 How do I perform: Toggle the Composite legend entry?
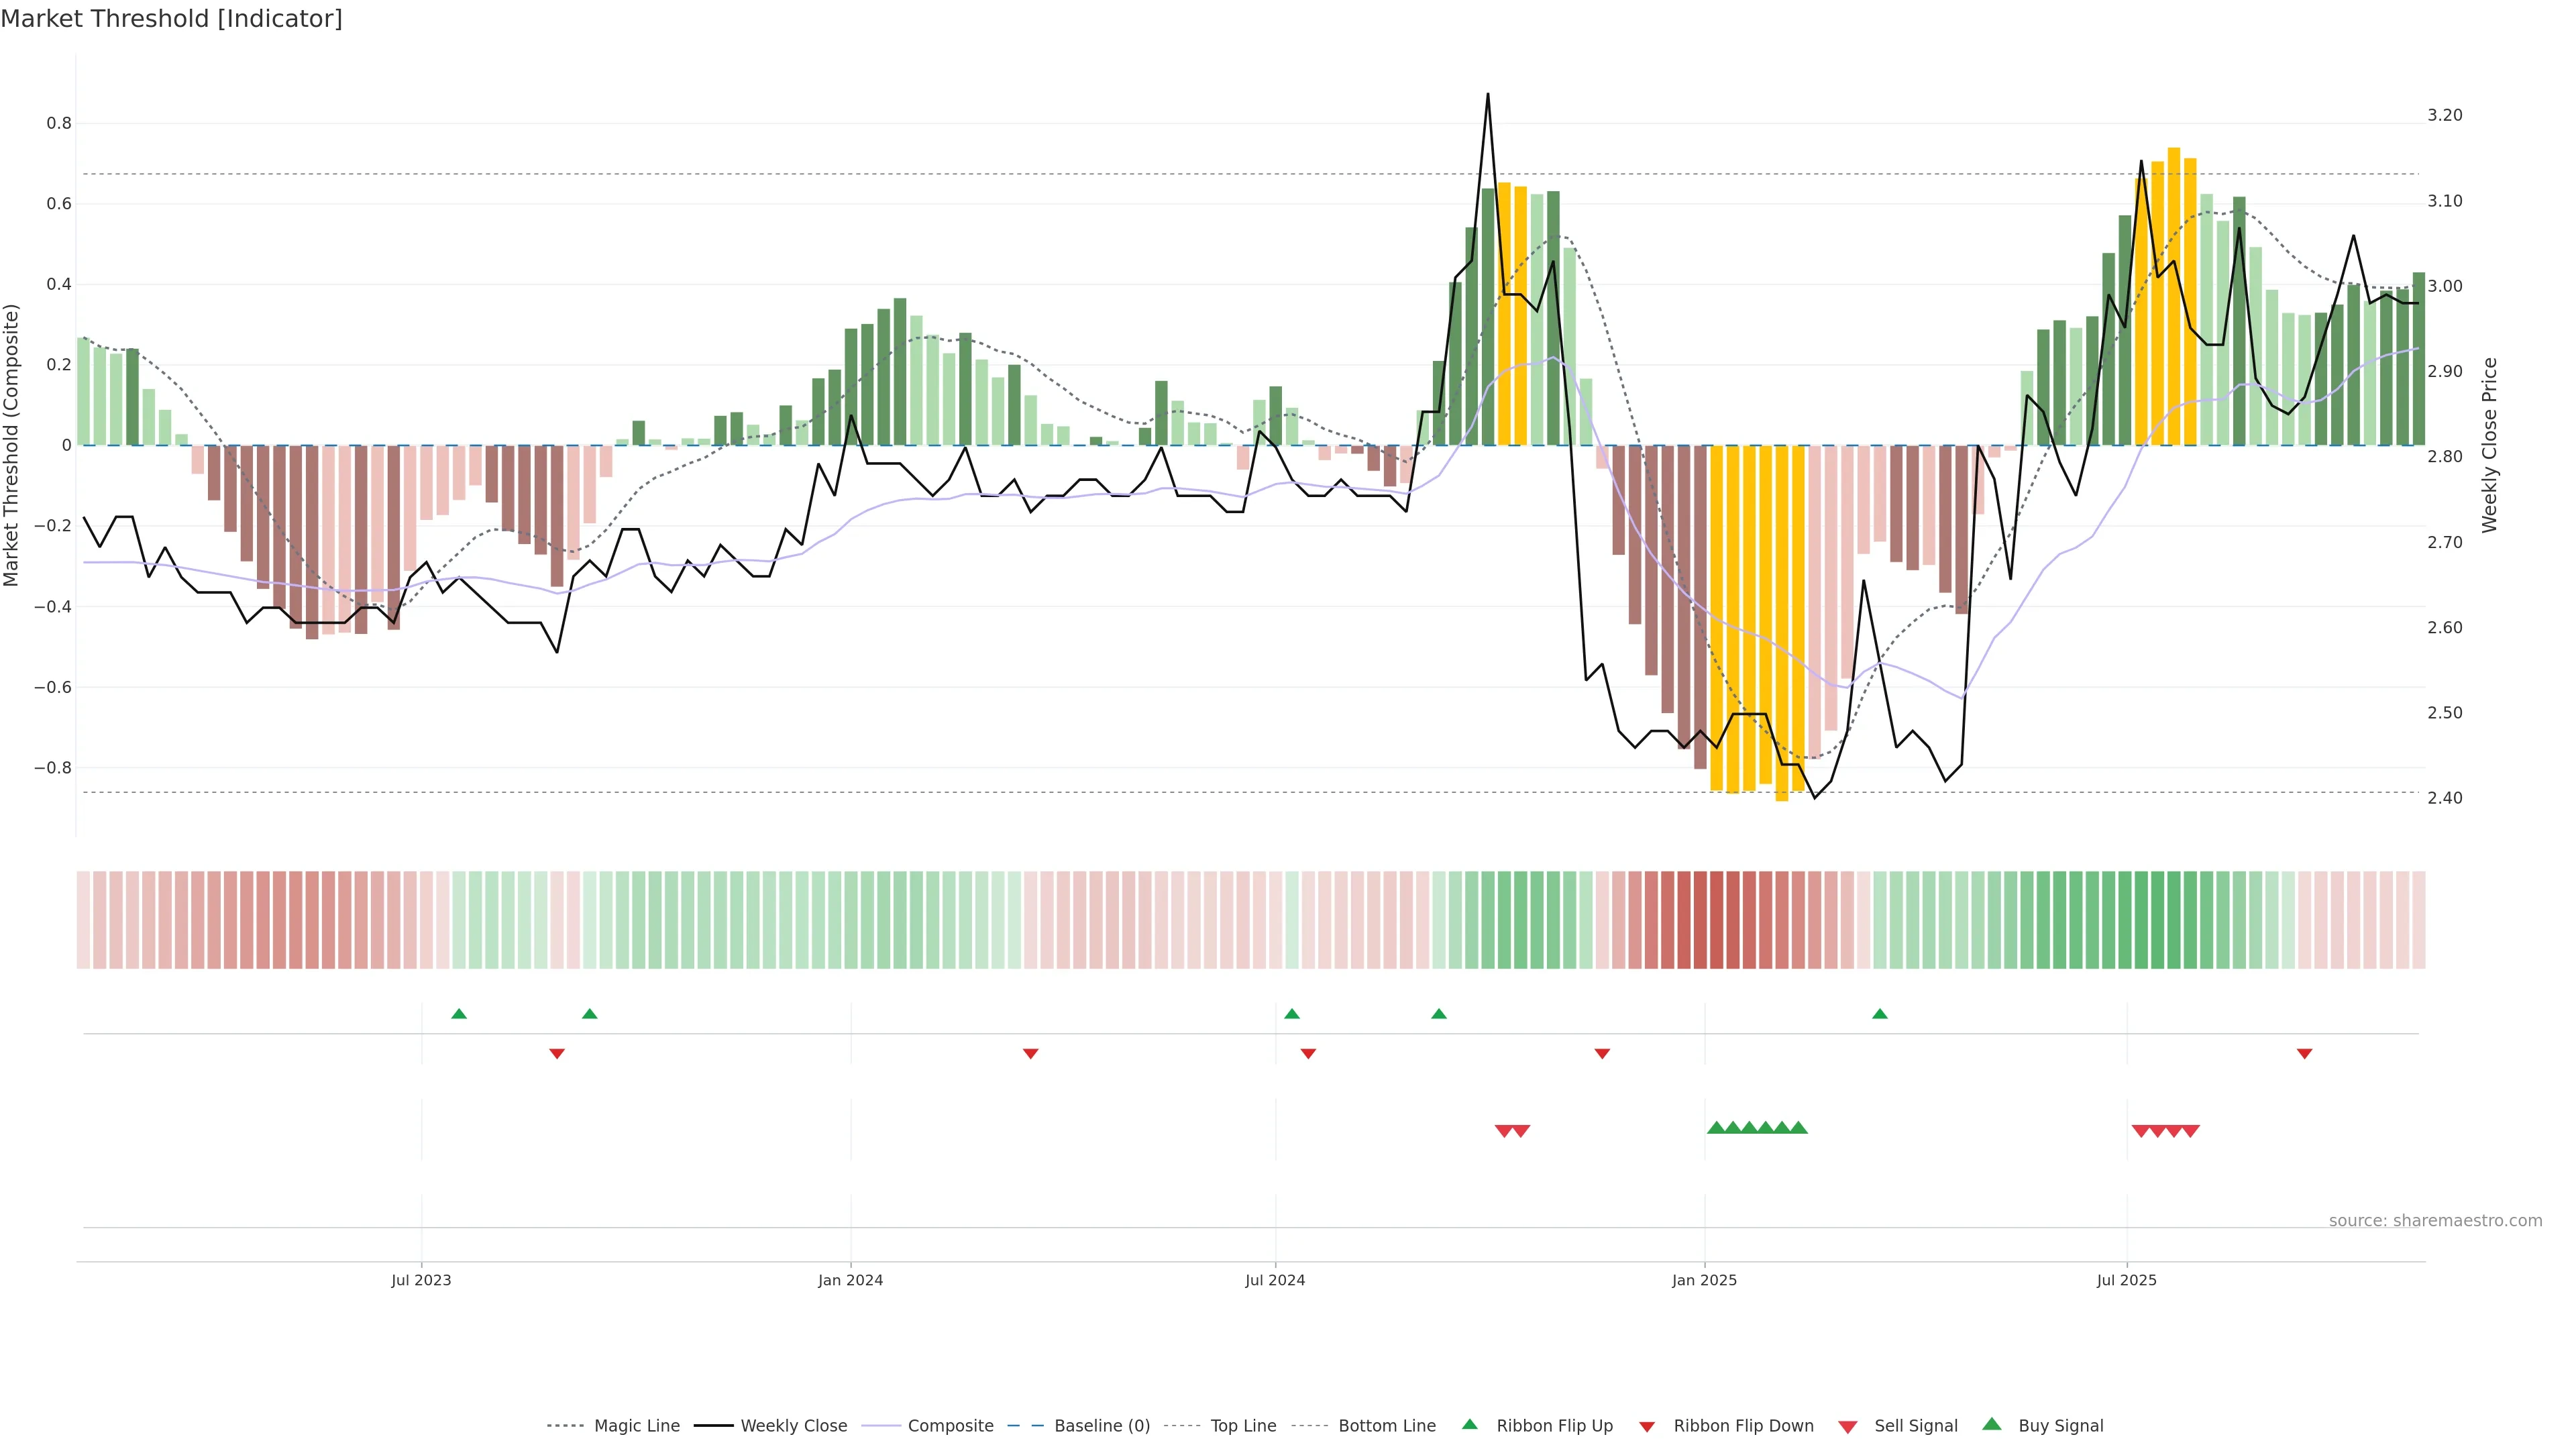tap(950, 1426)
